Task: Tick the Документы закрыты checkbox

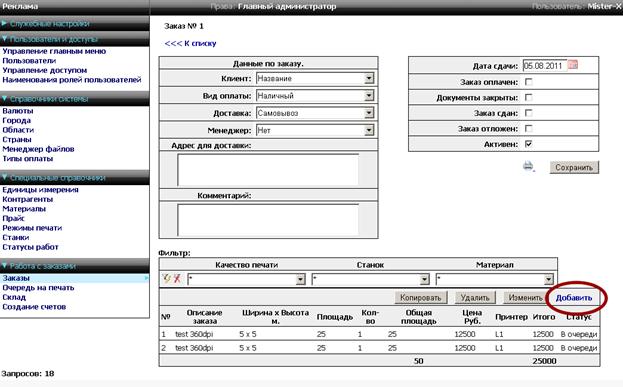Action: (x=528, y=97)
